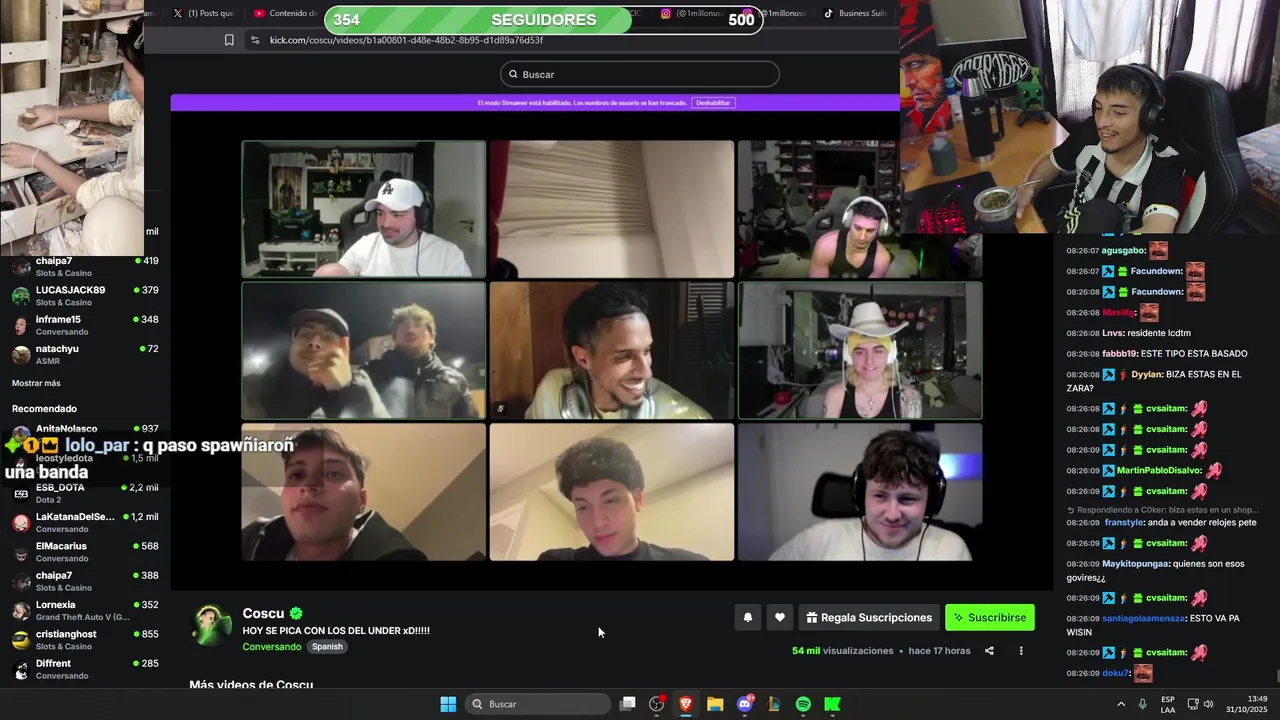Click the Lornexia avatar icon
The width and height of the screenshot is (1280, 720).
click(20, 611)
